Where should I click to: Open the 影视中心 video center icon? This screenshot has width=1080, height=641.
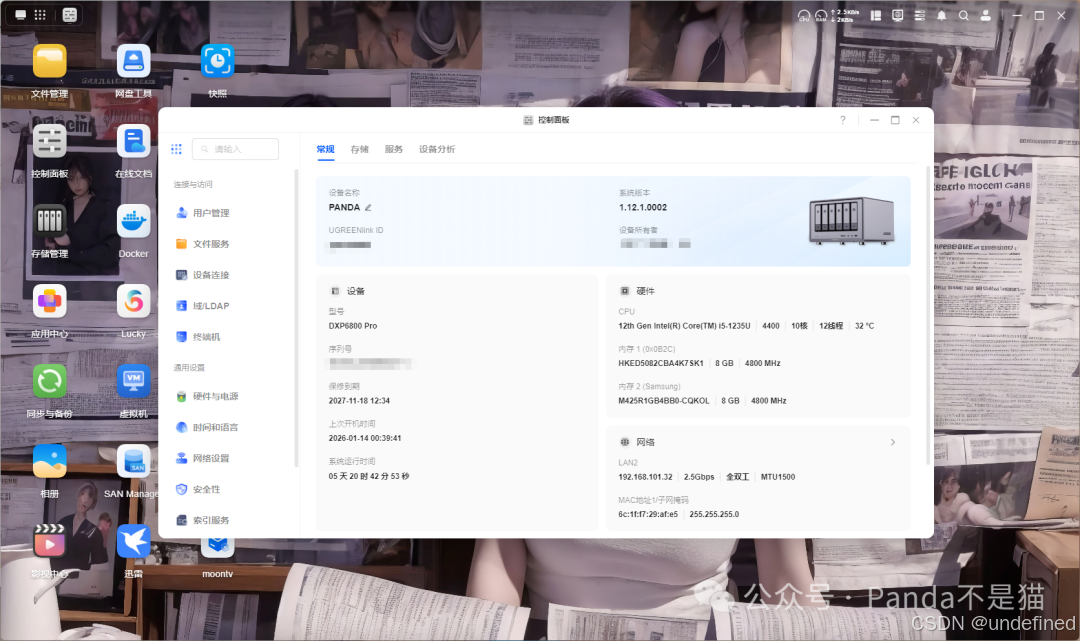click(50, 540)
